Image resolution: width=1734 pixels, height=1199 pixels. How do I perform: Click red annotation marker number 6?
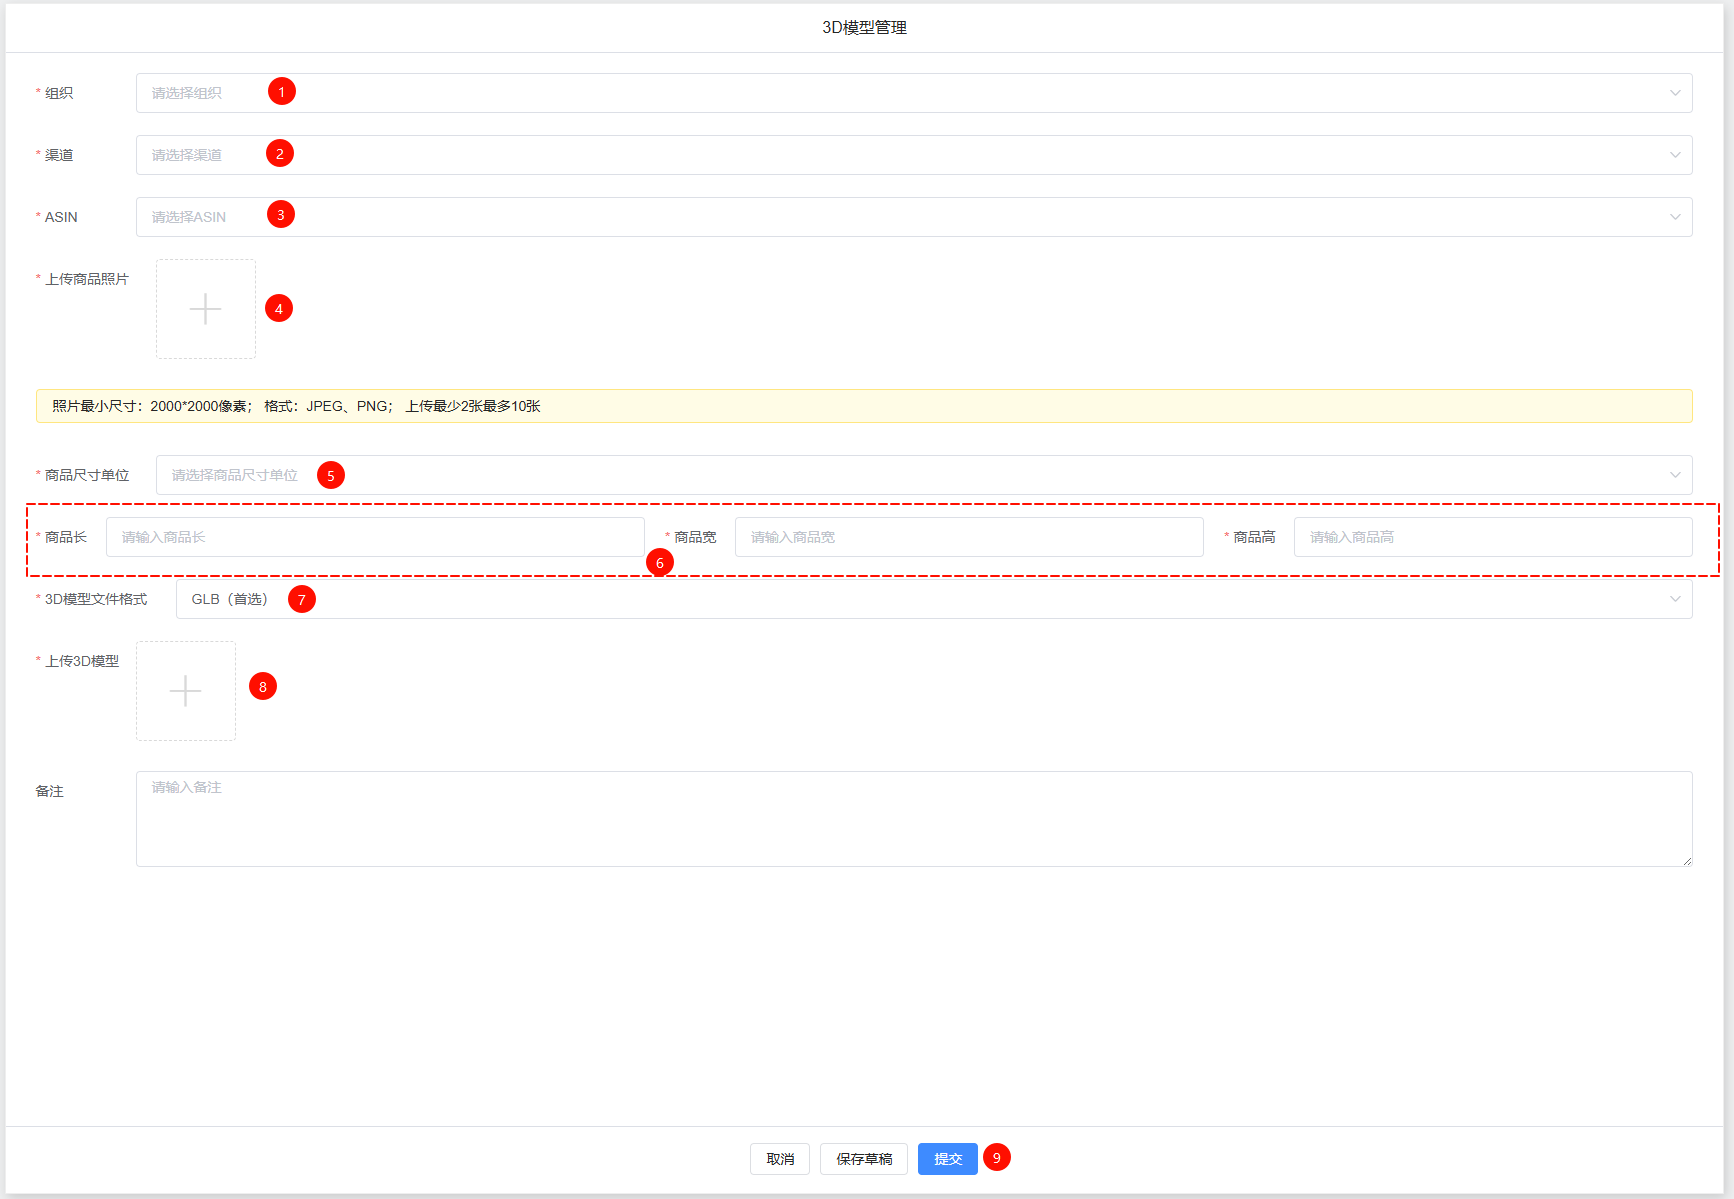(x=659, y=563)
